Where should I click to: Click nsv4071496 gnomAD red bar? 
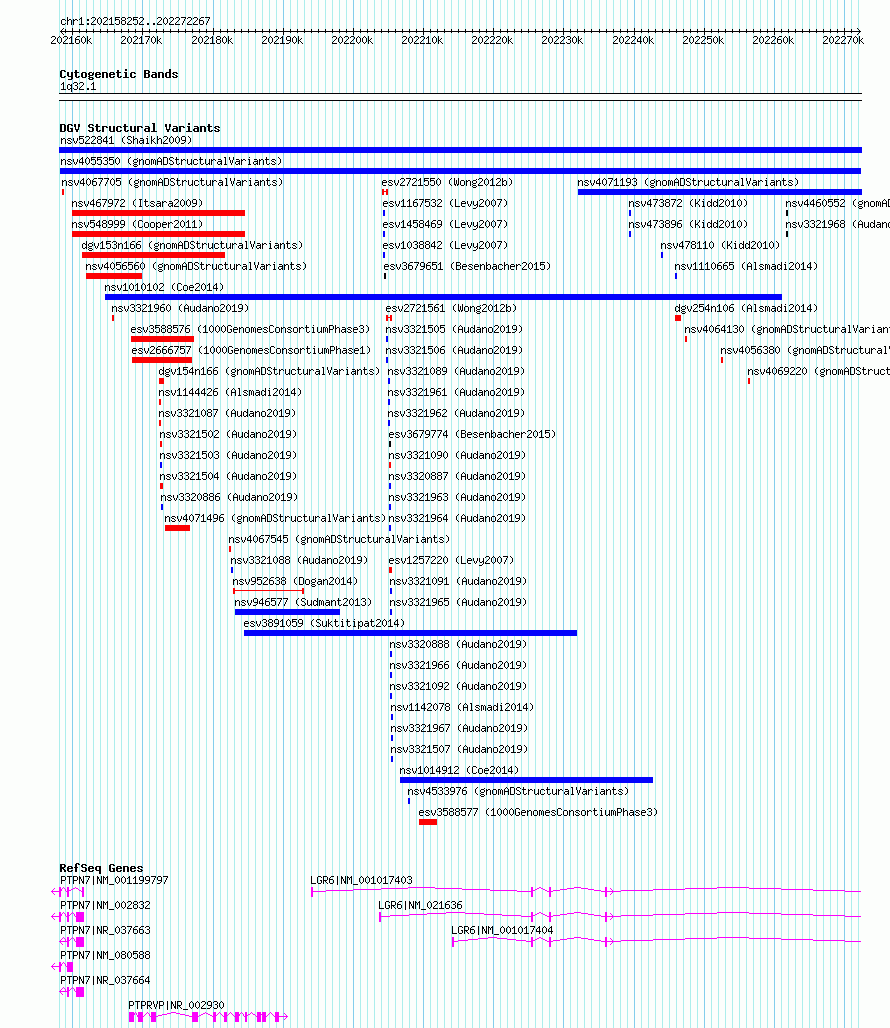177,528
